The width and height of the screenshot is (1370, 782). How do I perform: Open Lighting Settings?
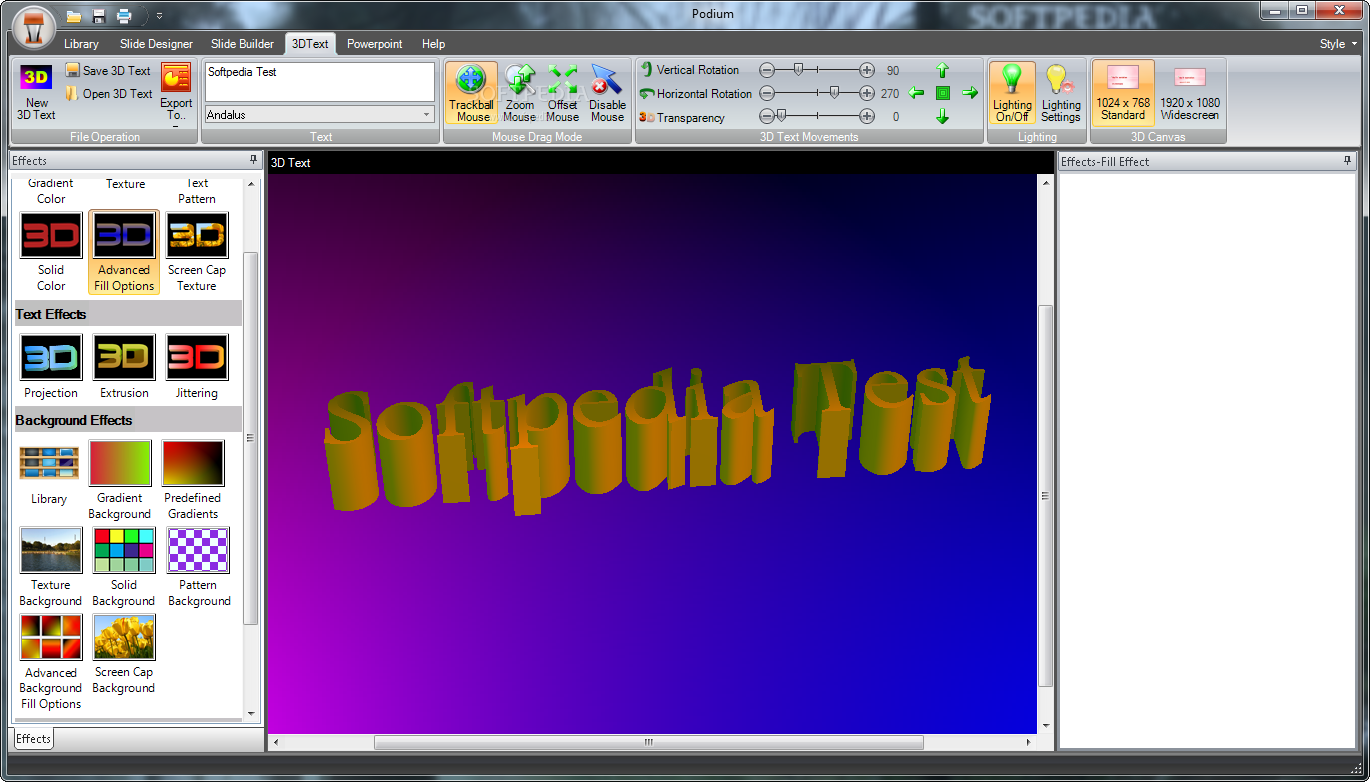coord(1060,93)
